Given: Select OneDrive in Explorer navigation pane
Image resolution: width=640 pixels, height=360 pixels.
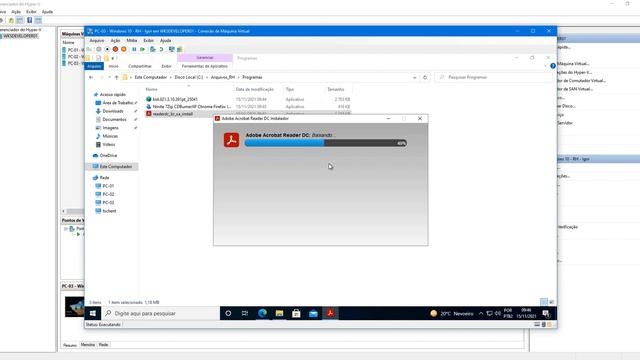Looking at the screenshot, I should pos(108,156).
